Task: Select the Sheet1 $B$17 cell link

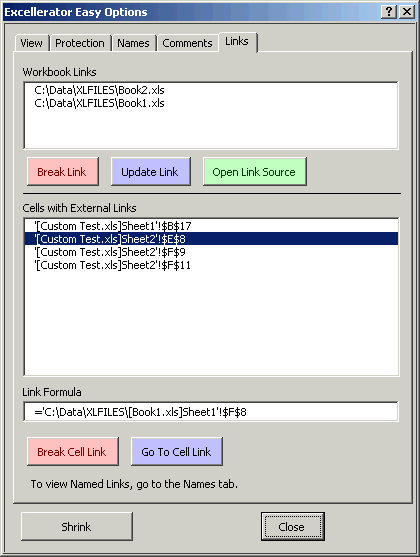Action: tap(211, 226)
